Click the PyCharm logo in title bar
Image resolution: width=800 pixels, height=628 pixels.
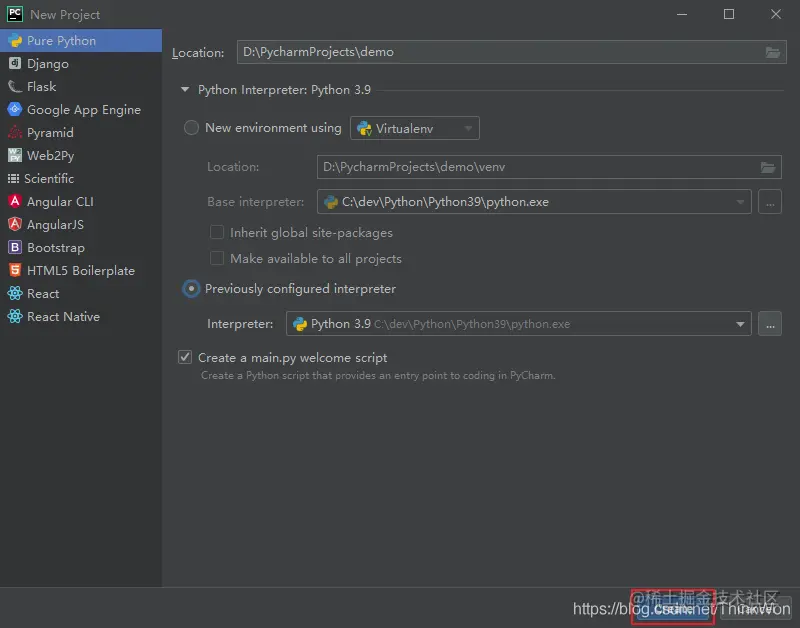pos(15,14)
